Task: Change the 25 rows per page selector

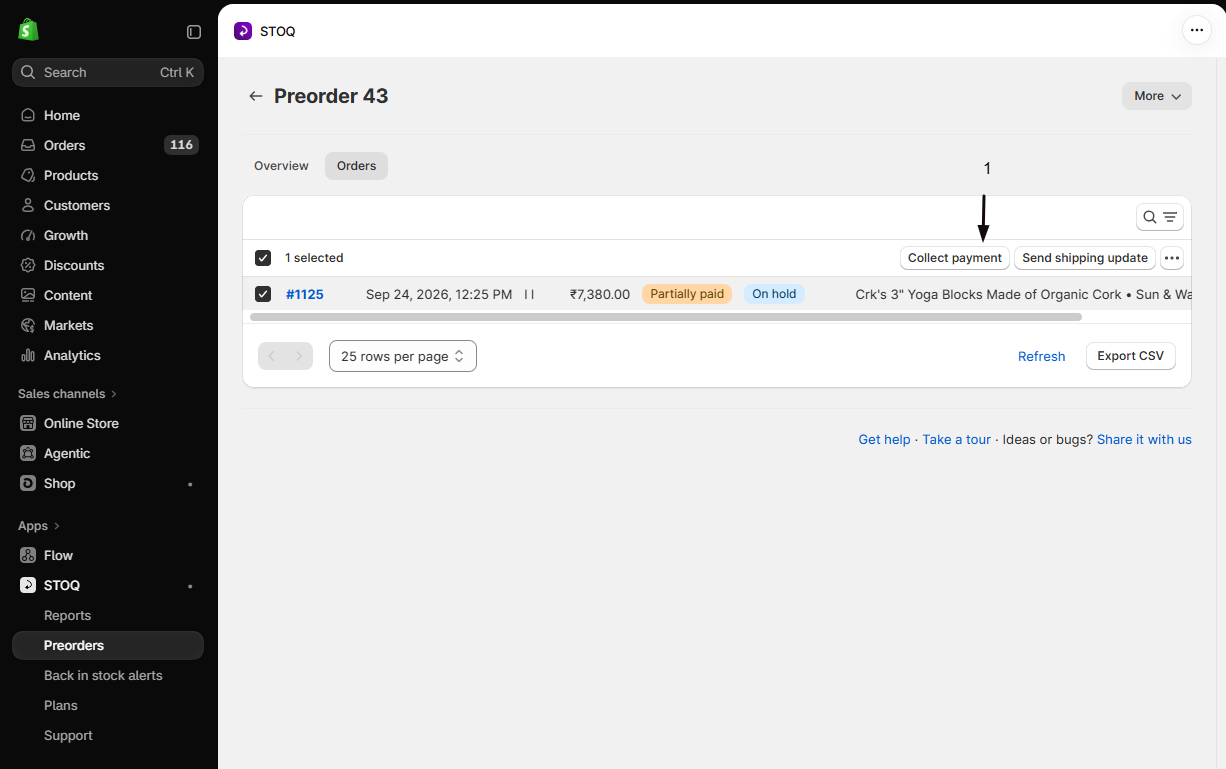Action: pyautogui.click(x=403, y=356)
